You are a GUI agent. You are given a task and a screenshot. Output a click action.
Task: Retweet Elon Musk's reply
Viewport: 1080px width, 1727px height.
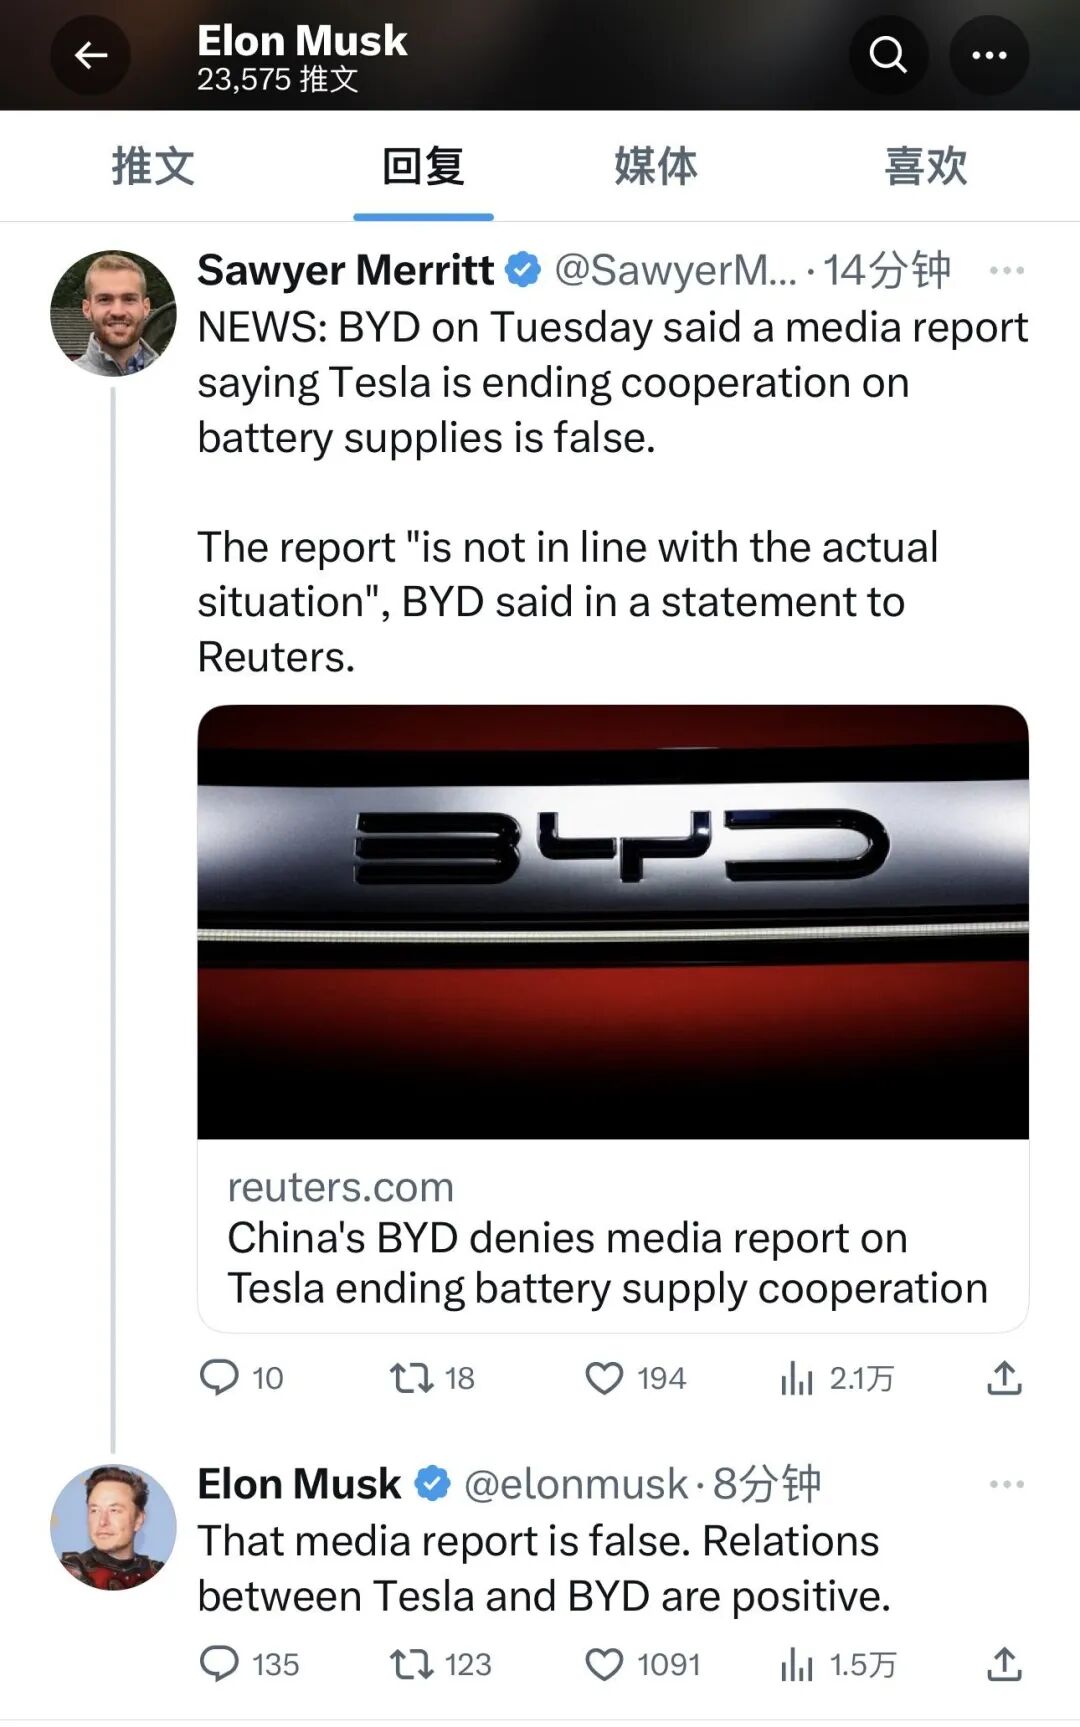411,1664
